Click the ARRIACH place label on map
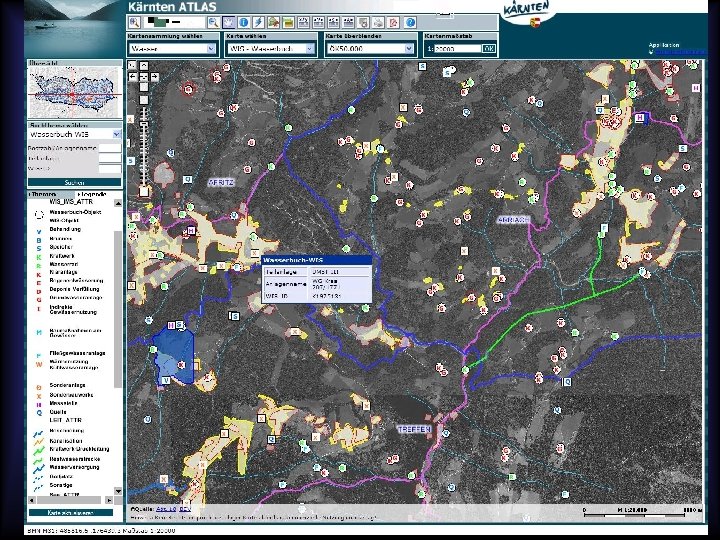 (513, 220)
